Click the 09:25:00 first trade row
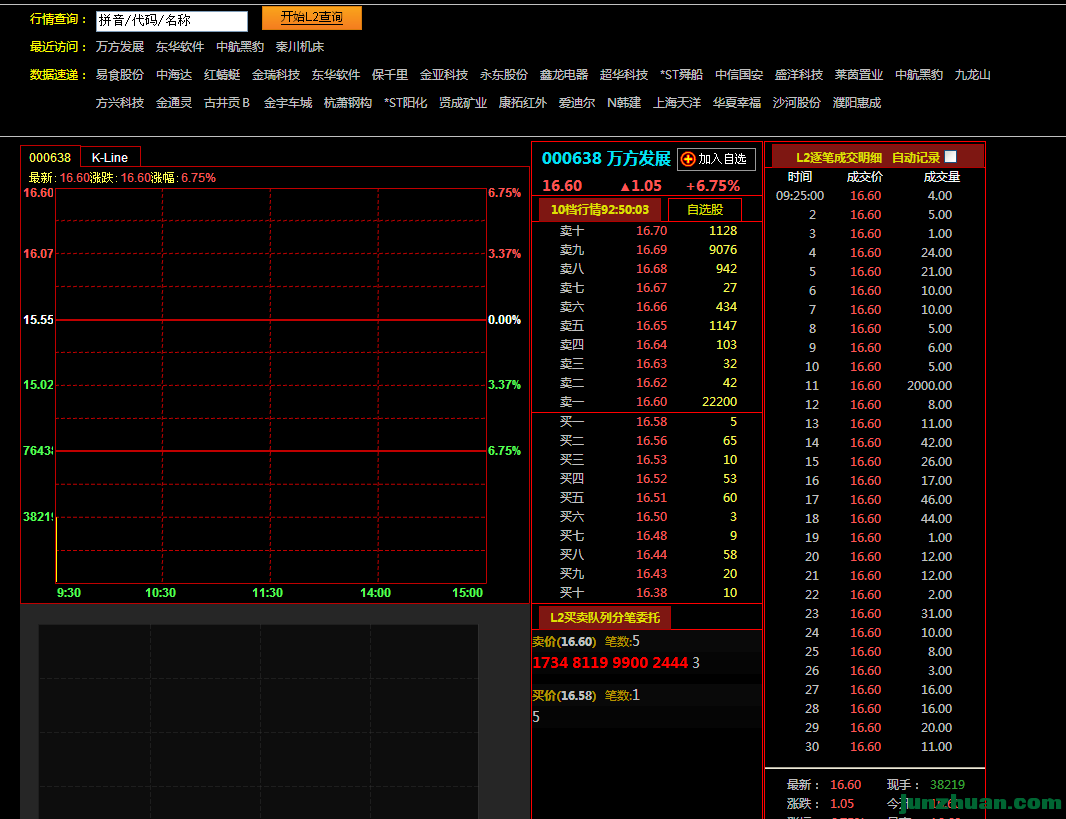 click(874, 196)
